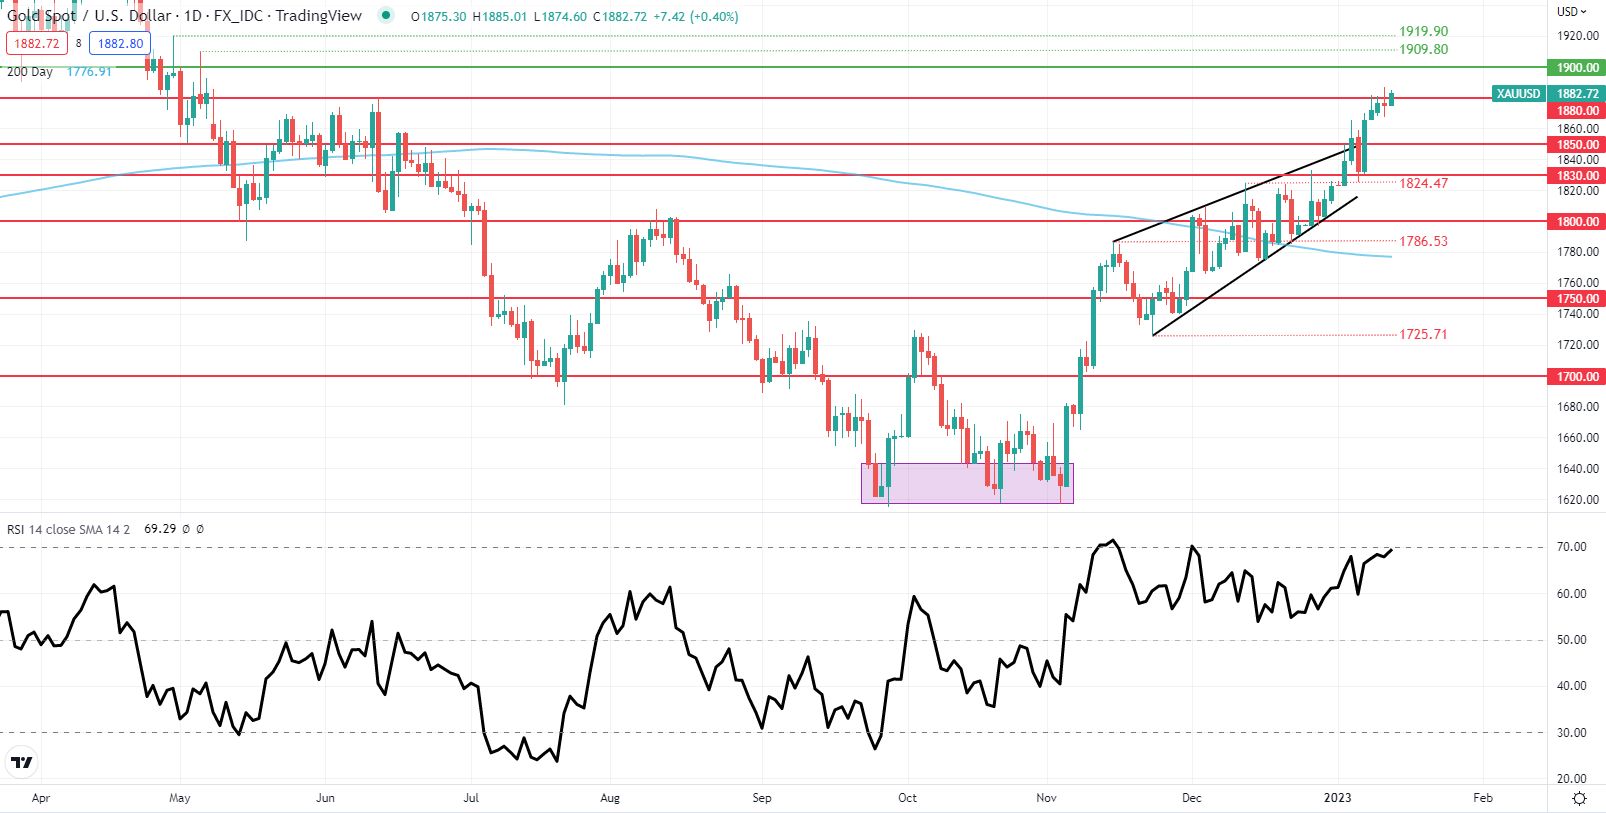This screenshot has width=1606, height=813.
Task: Click the low price L1874.60
Action: (x=561, y=17)
